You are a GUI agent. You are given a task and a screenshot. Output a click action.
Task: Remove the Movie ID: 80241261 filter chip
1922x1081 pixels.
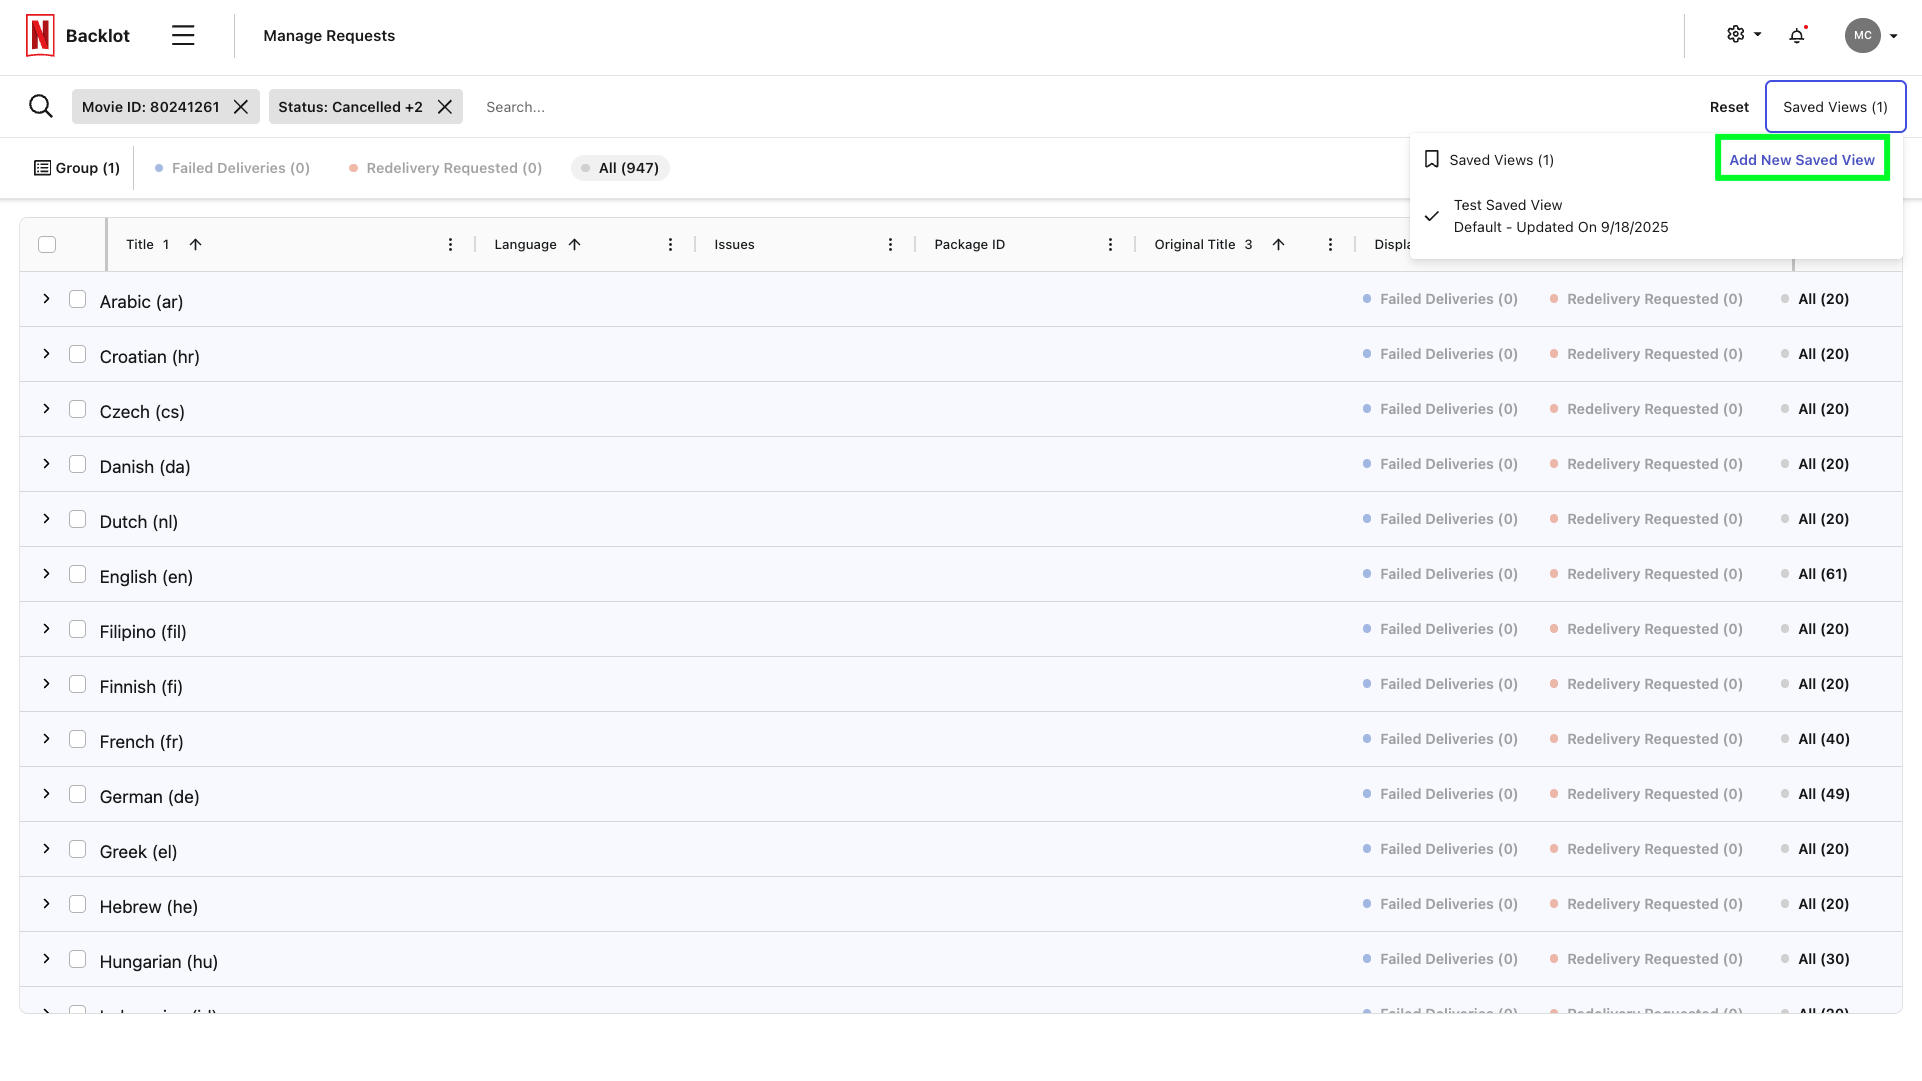240,106
